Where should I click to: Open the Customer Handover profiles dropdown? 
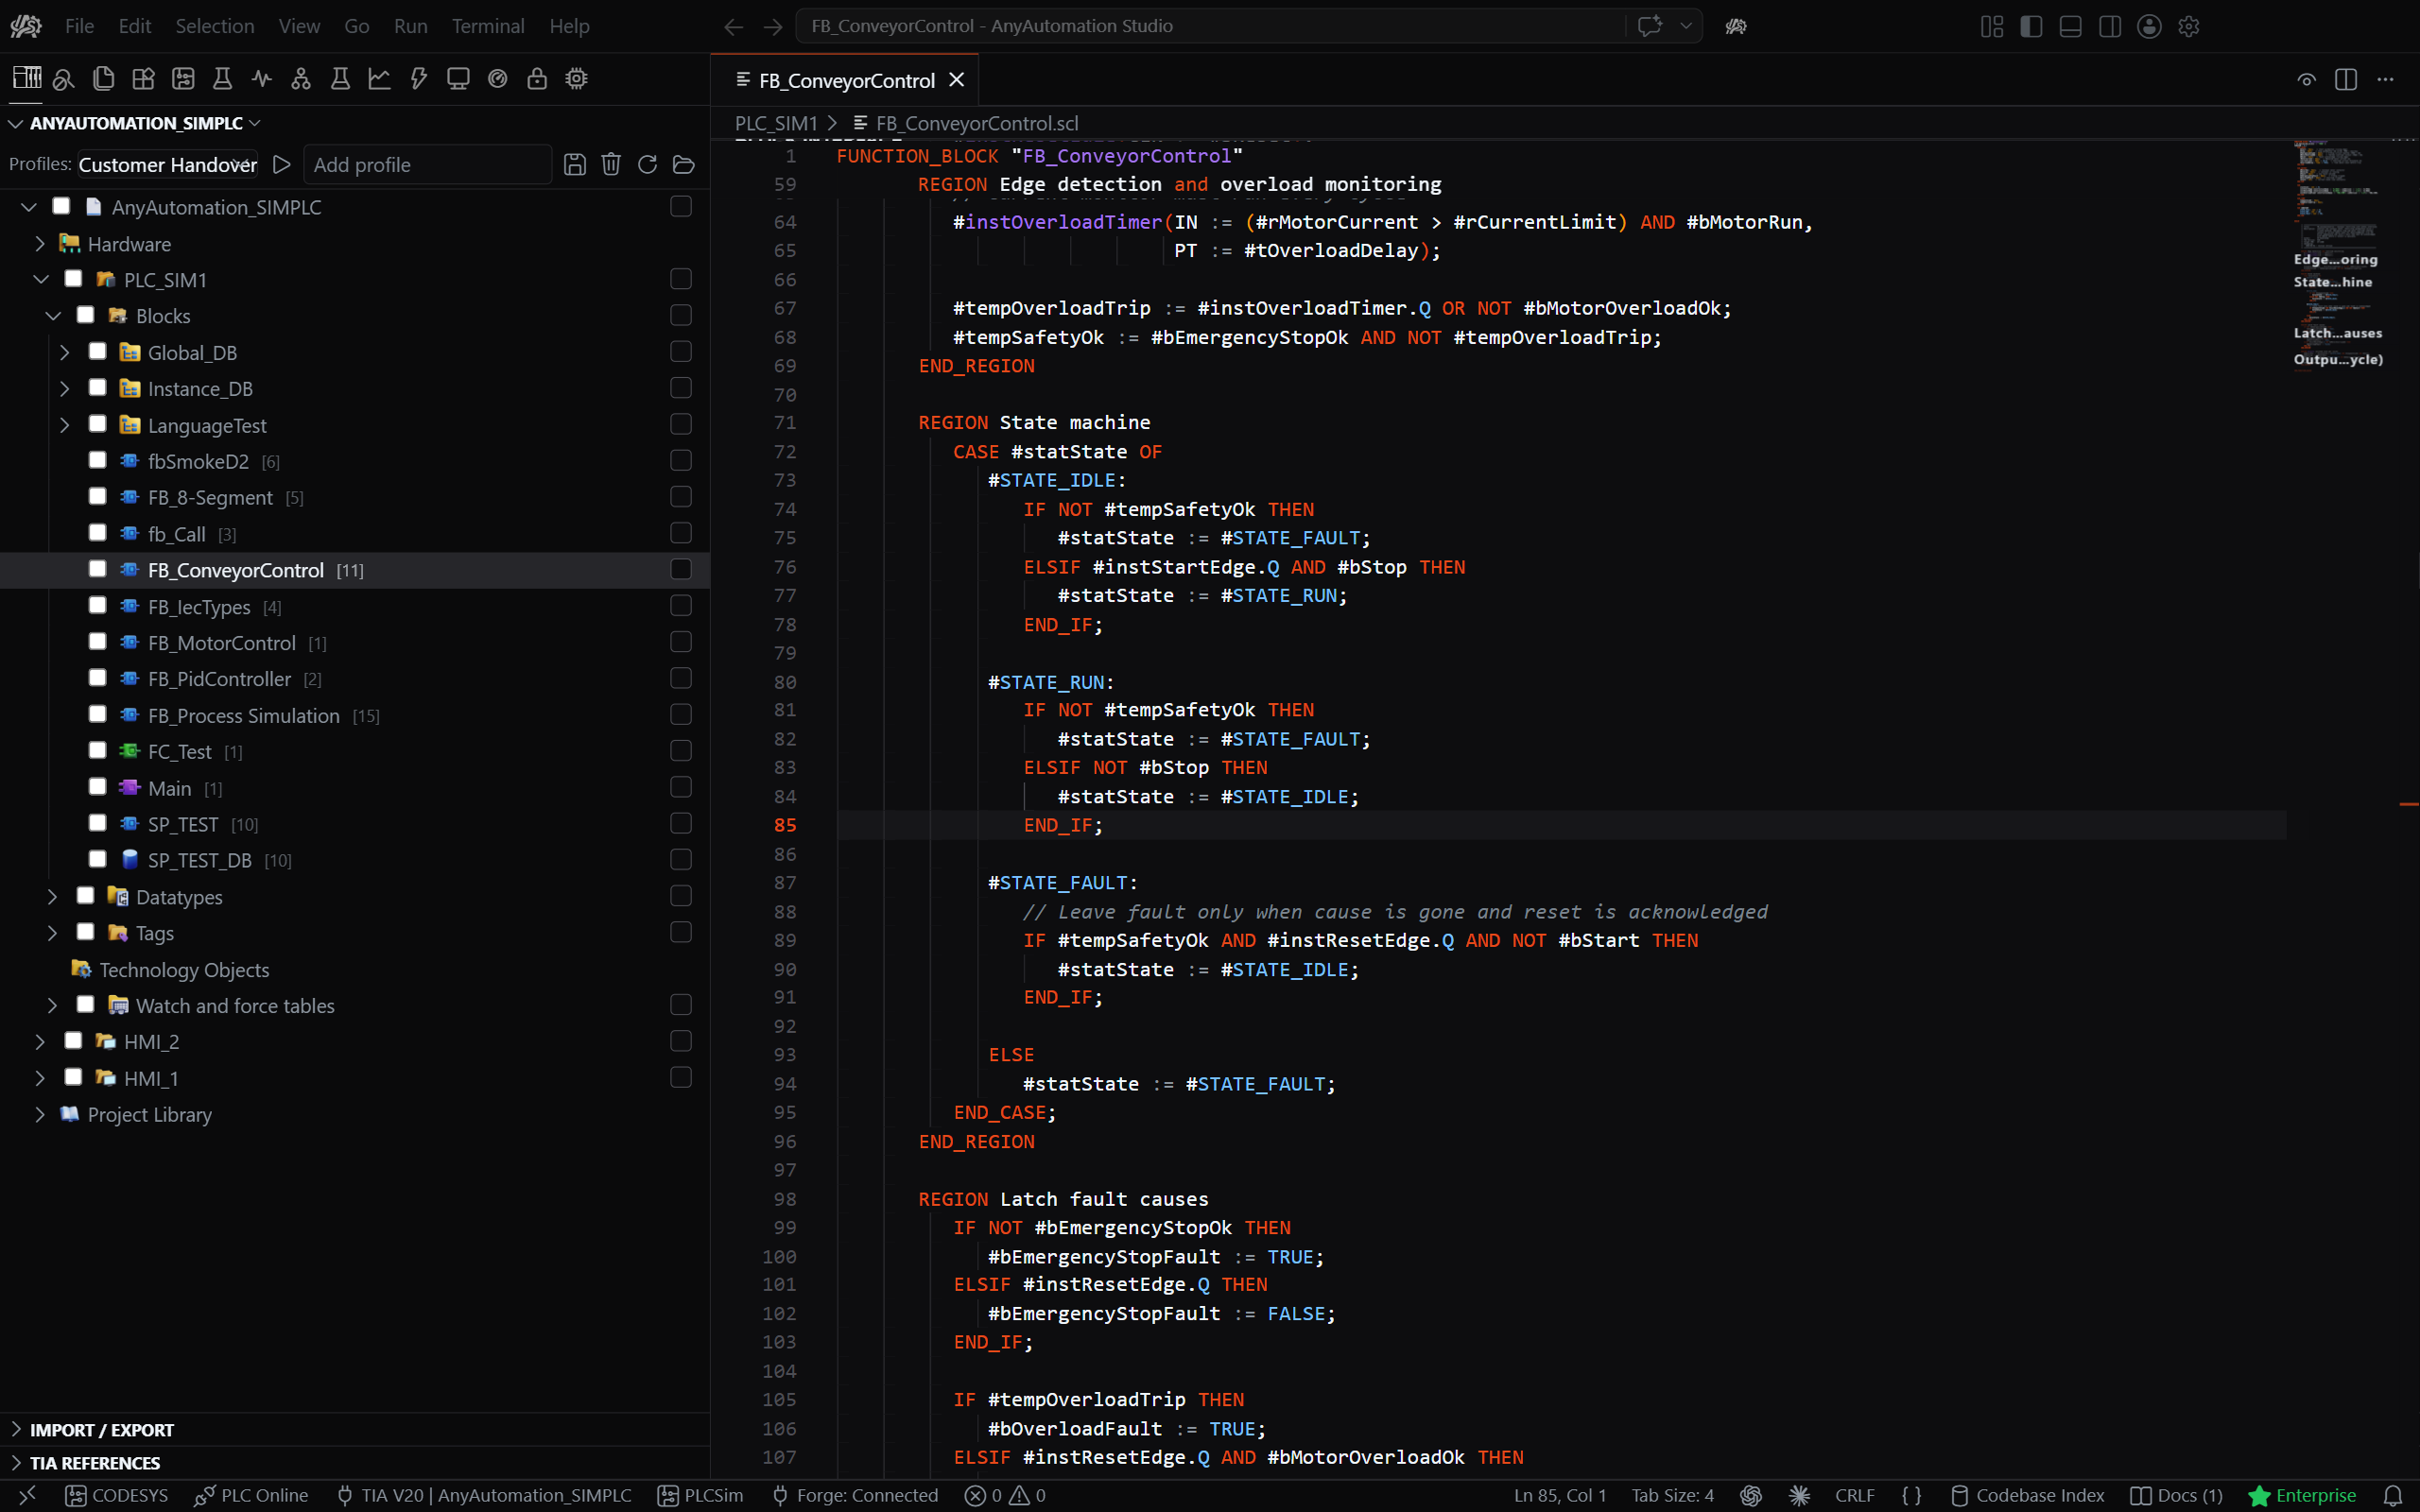(168, 164)
